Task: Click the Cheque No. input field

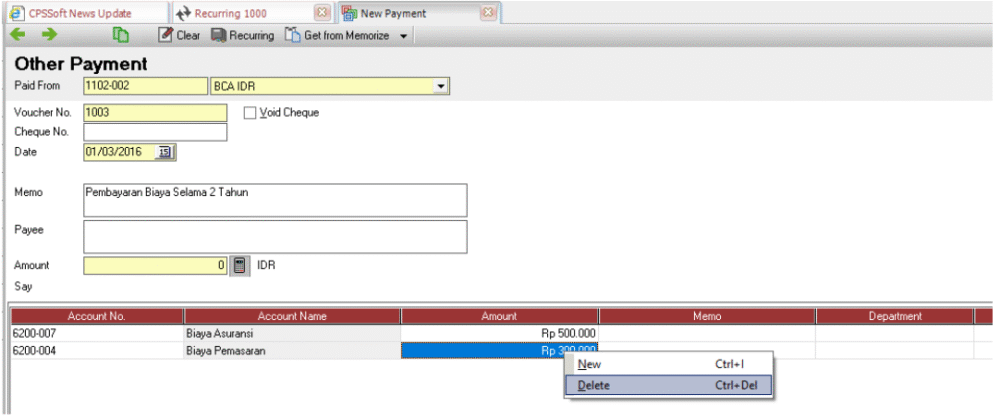Action: coord(155,132)
